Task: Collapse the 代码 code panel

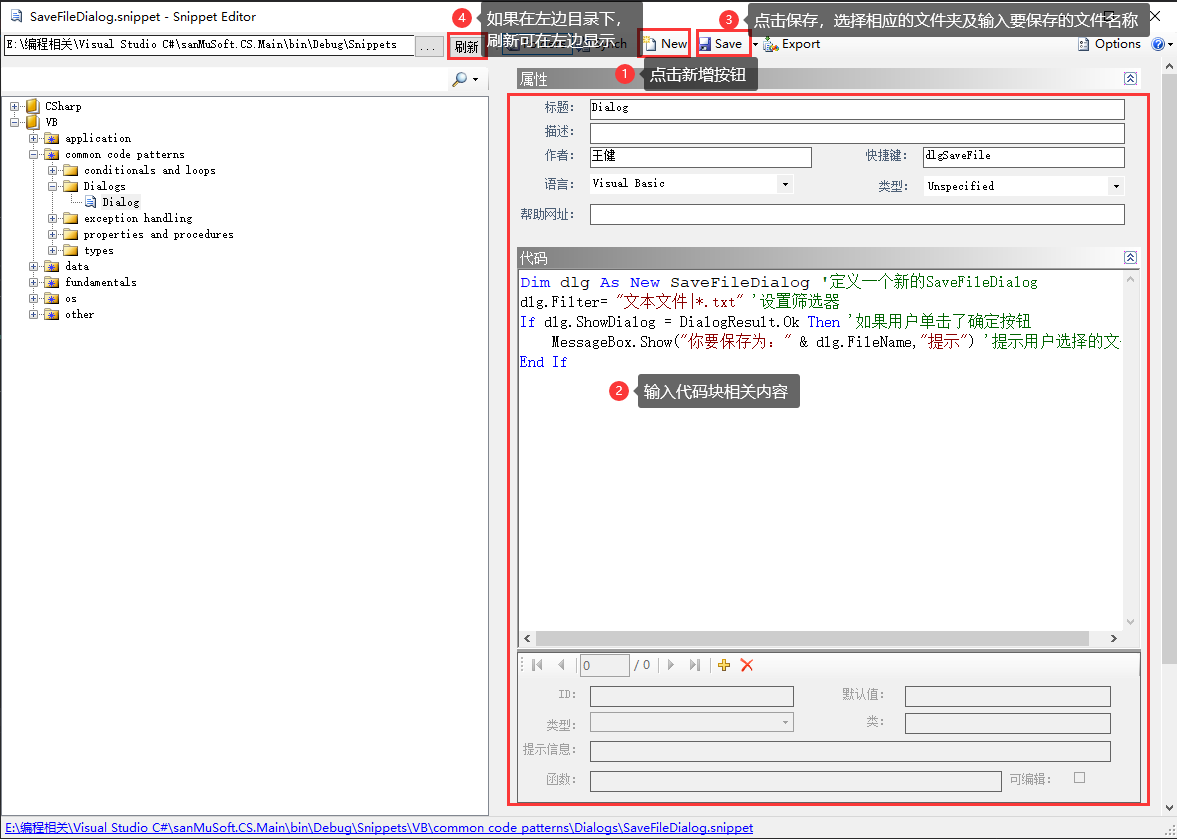Action: 1130,257
